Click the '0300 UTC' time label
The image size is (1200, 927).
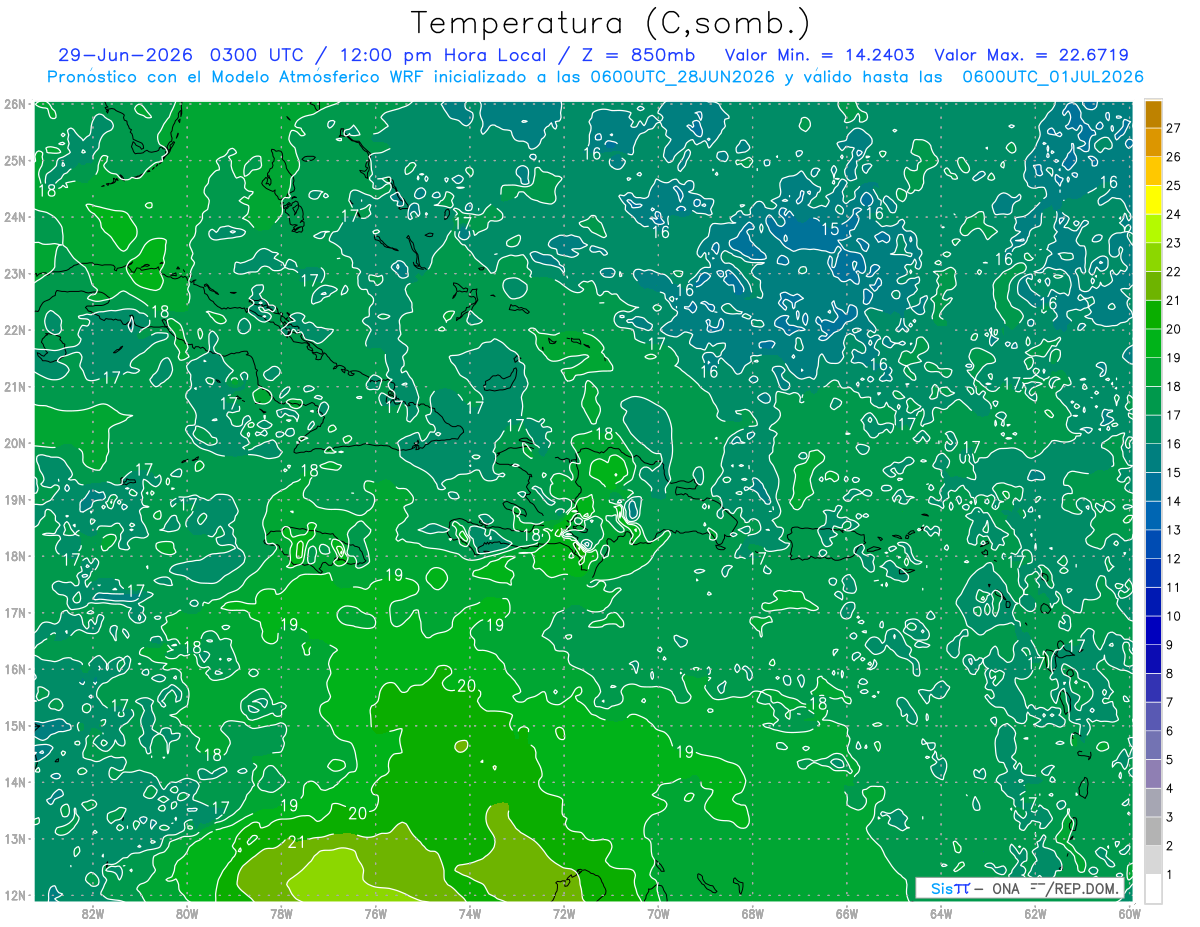click(258, 55)
